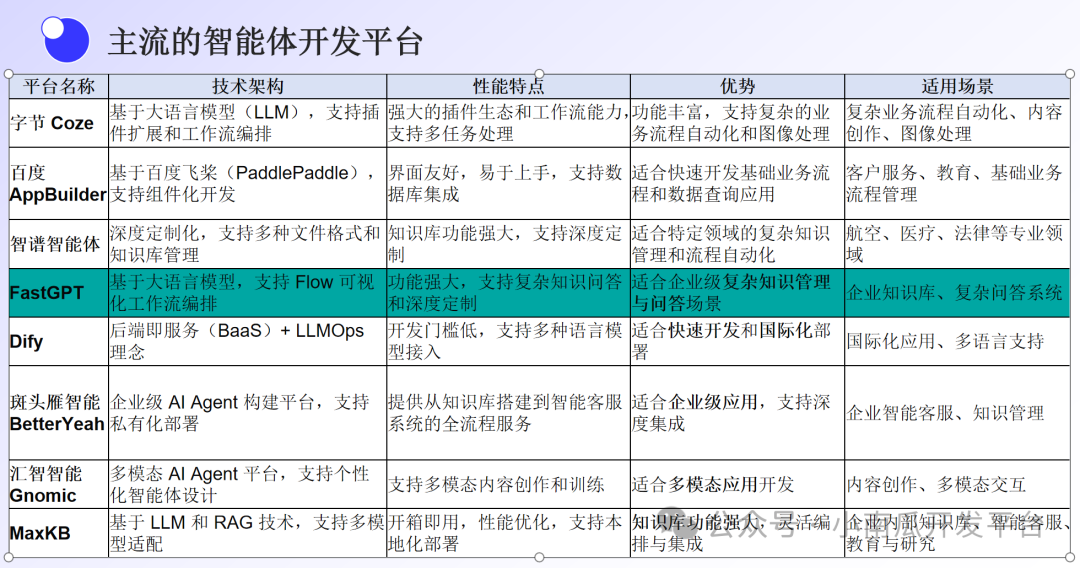Click the 字节 Coze platform cell

(x=59, y=123)
